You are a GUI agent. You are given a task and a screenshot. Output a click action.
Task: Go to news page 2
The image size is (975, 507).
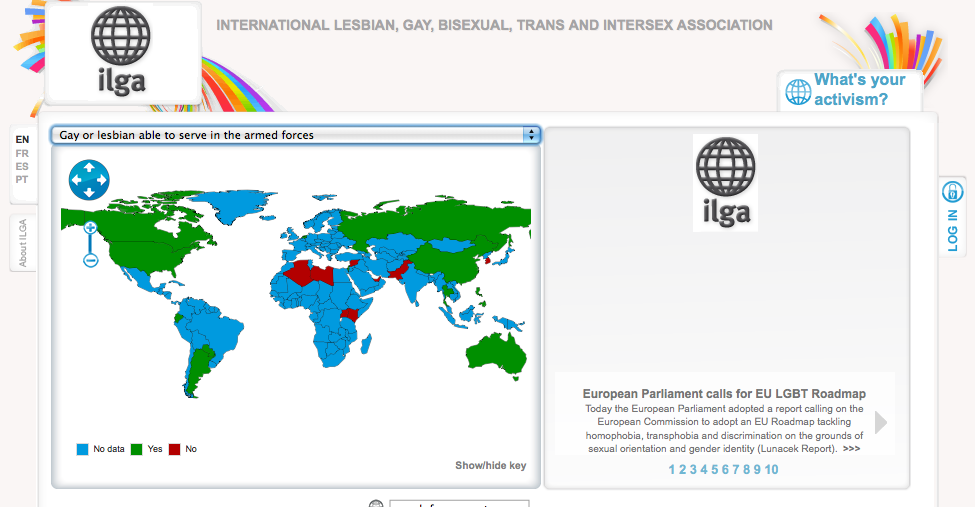click(682, 470)
